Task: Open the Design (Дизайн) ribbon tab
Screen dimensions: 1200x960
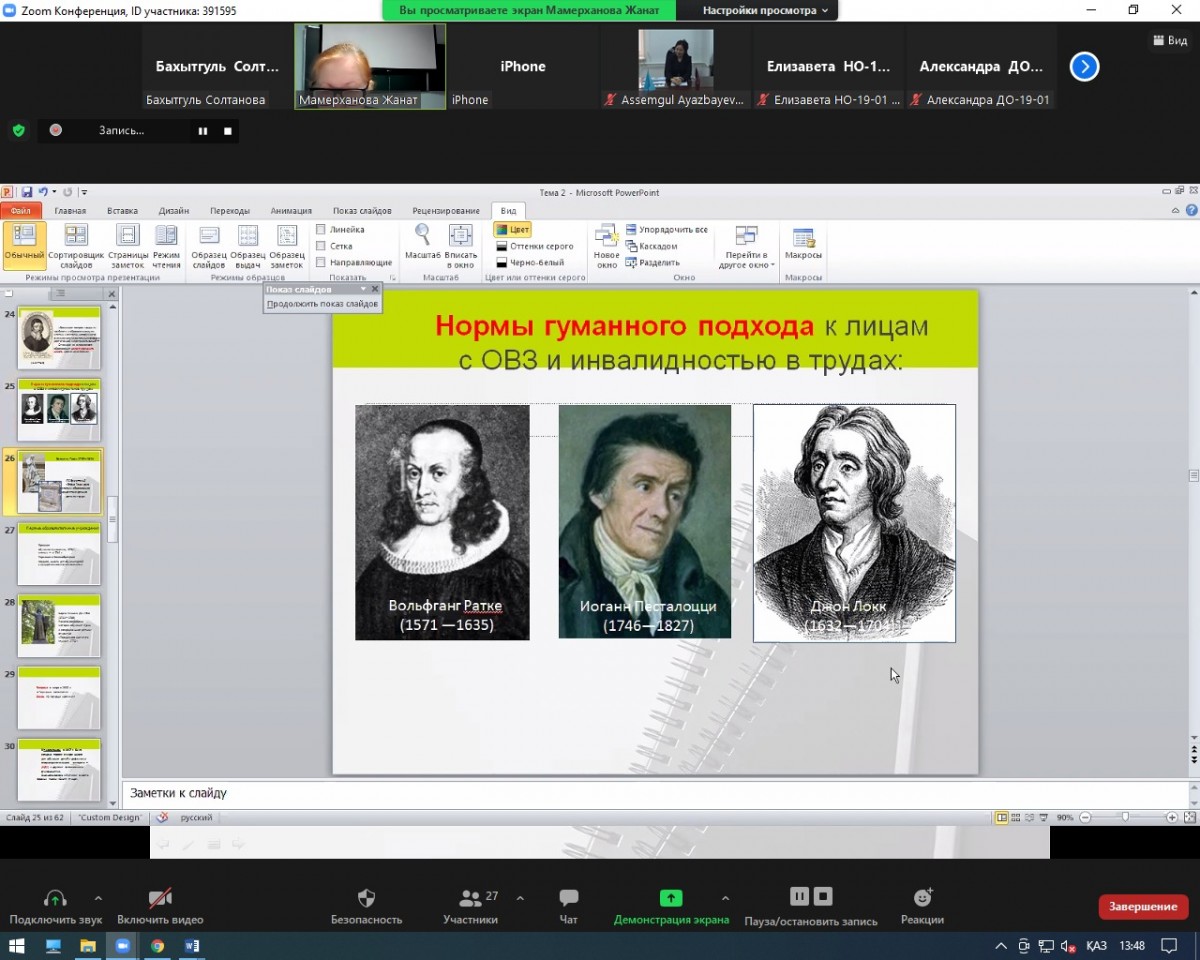Action: click(173, 211)
